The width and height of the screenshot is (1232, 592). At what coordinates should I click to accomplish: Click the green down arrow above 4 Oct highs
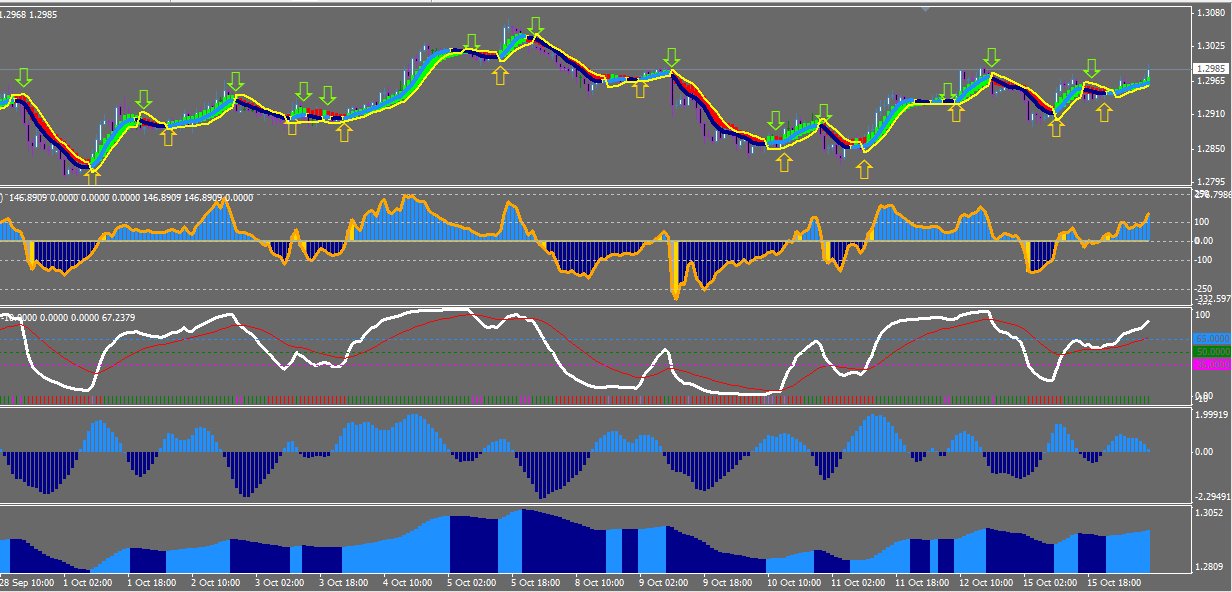[471, 42]
